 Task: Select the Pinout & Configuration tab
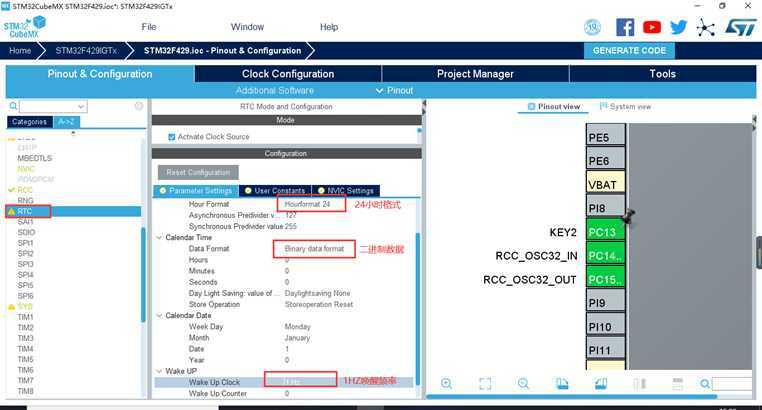[x=100, y=74]
